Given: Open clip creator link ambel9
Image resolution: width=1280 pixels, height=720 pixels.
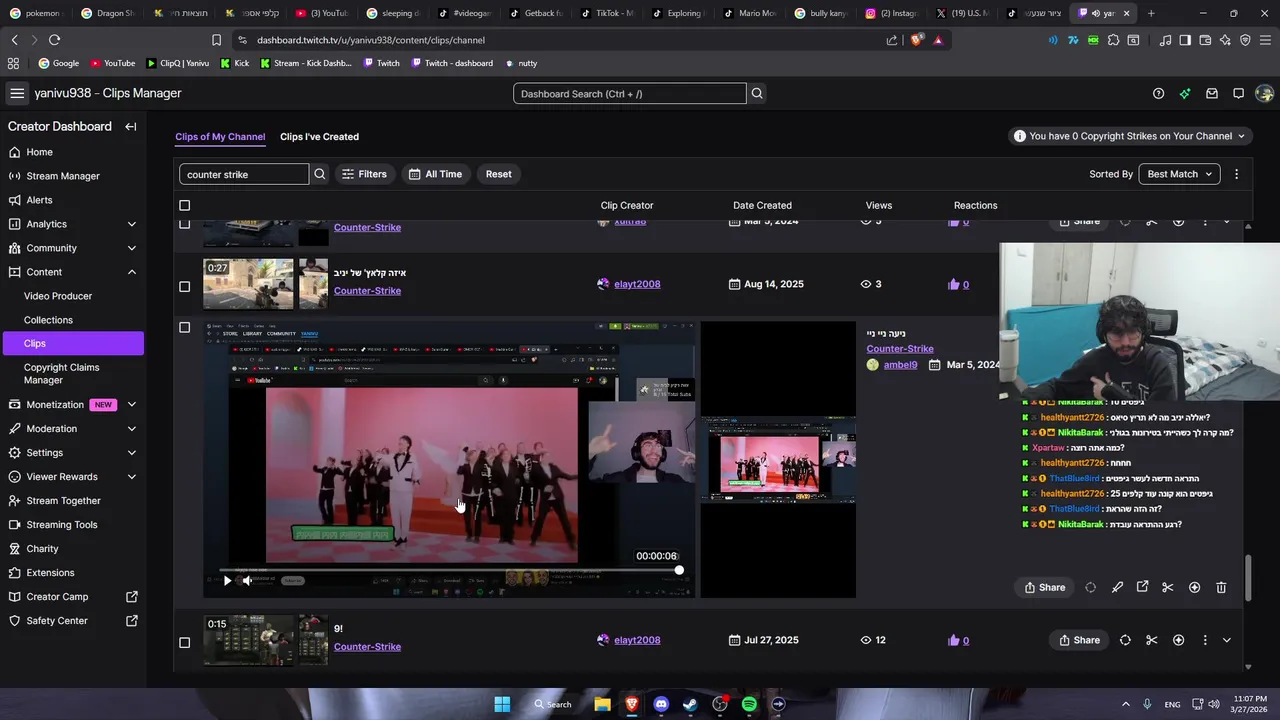Looking at the screenshot, I should (900, 365).
